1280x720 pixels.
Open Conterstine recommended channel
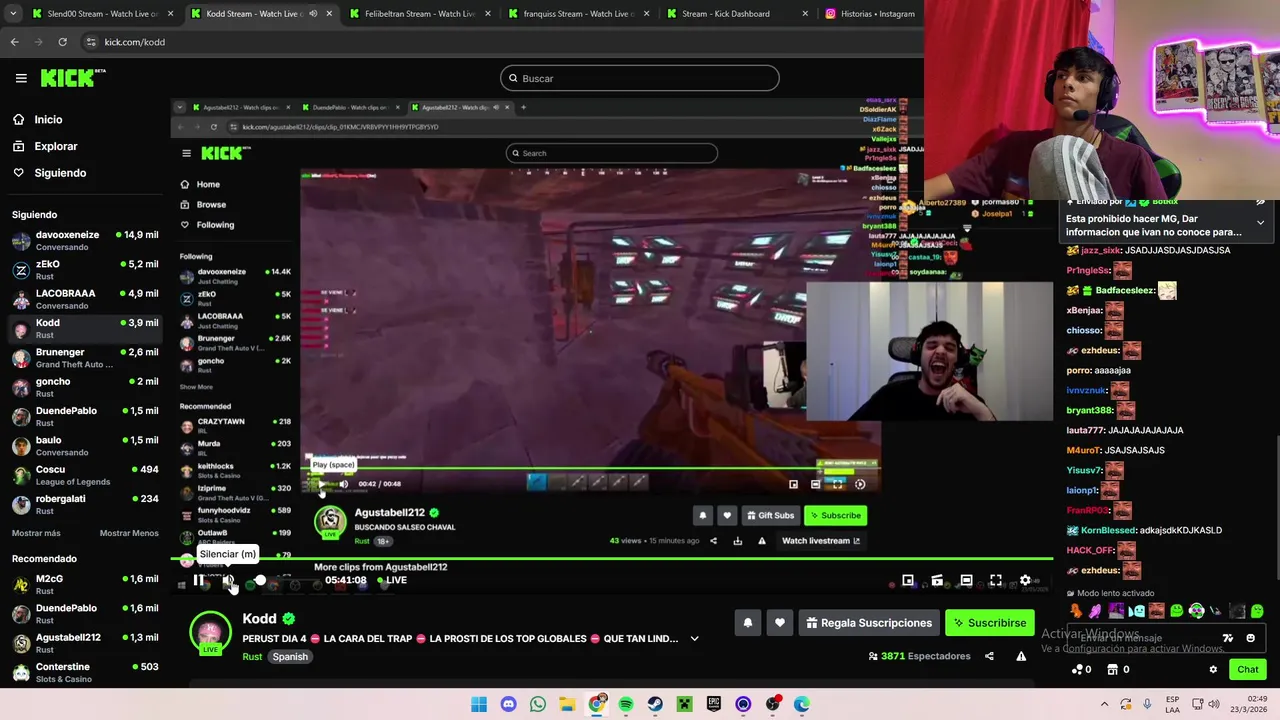85,672
